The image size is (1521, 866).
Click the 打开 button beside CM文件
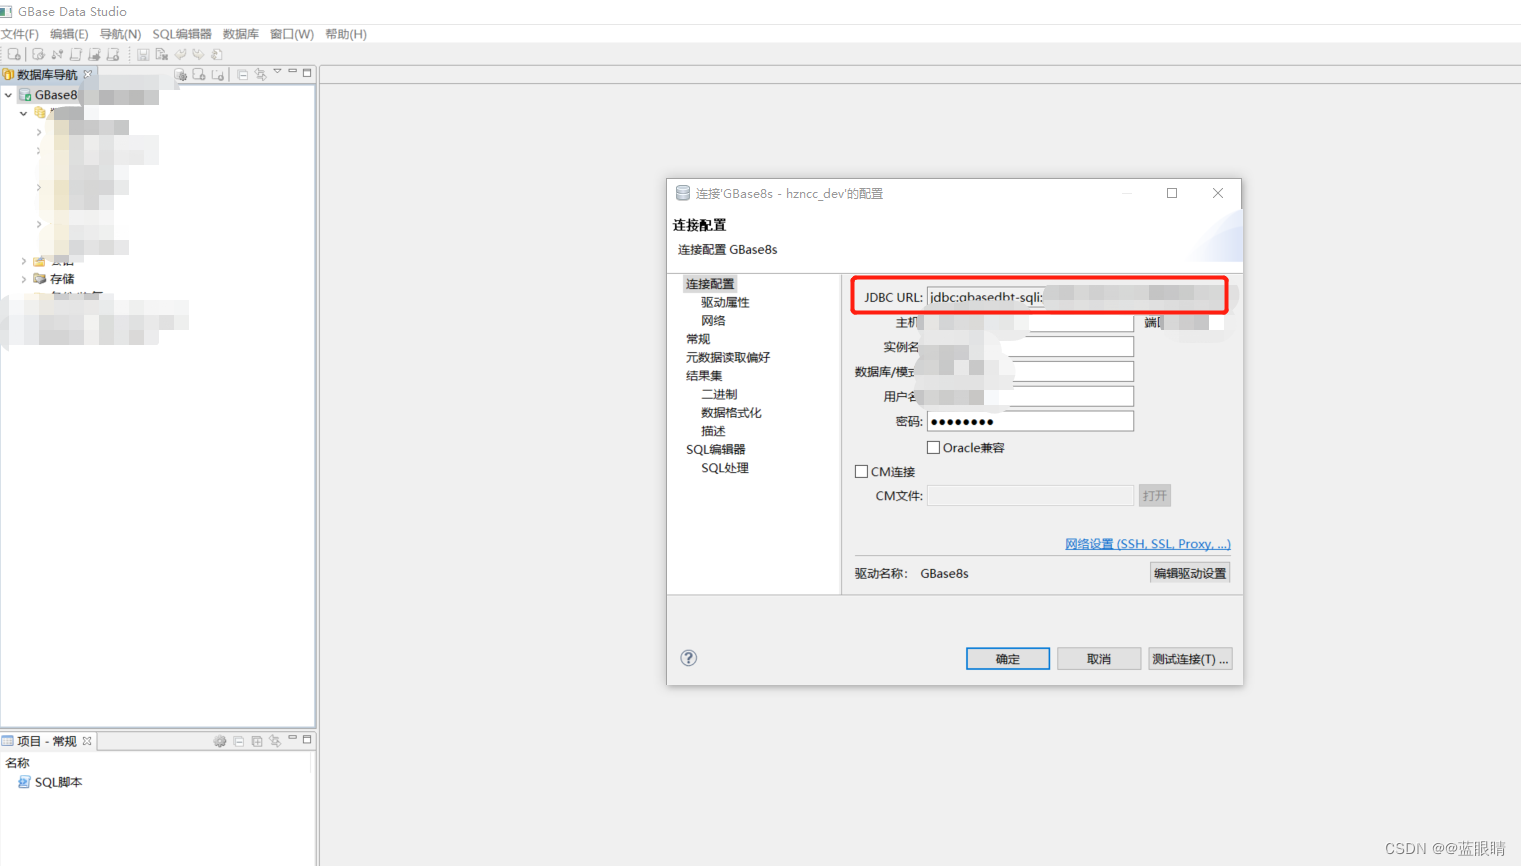pos(1155,496)
